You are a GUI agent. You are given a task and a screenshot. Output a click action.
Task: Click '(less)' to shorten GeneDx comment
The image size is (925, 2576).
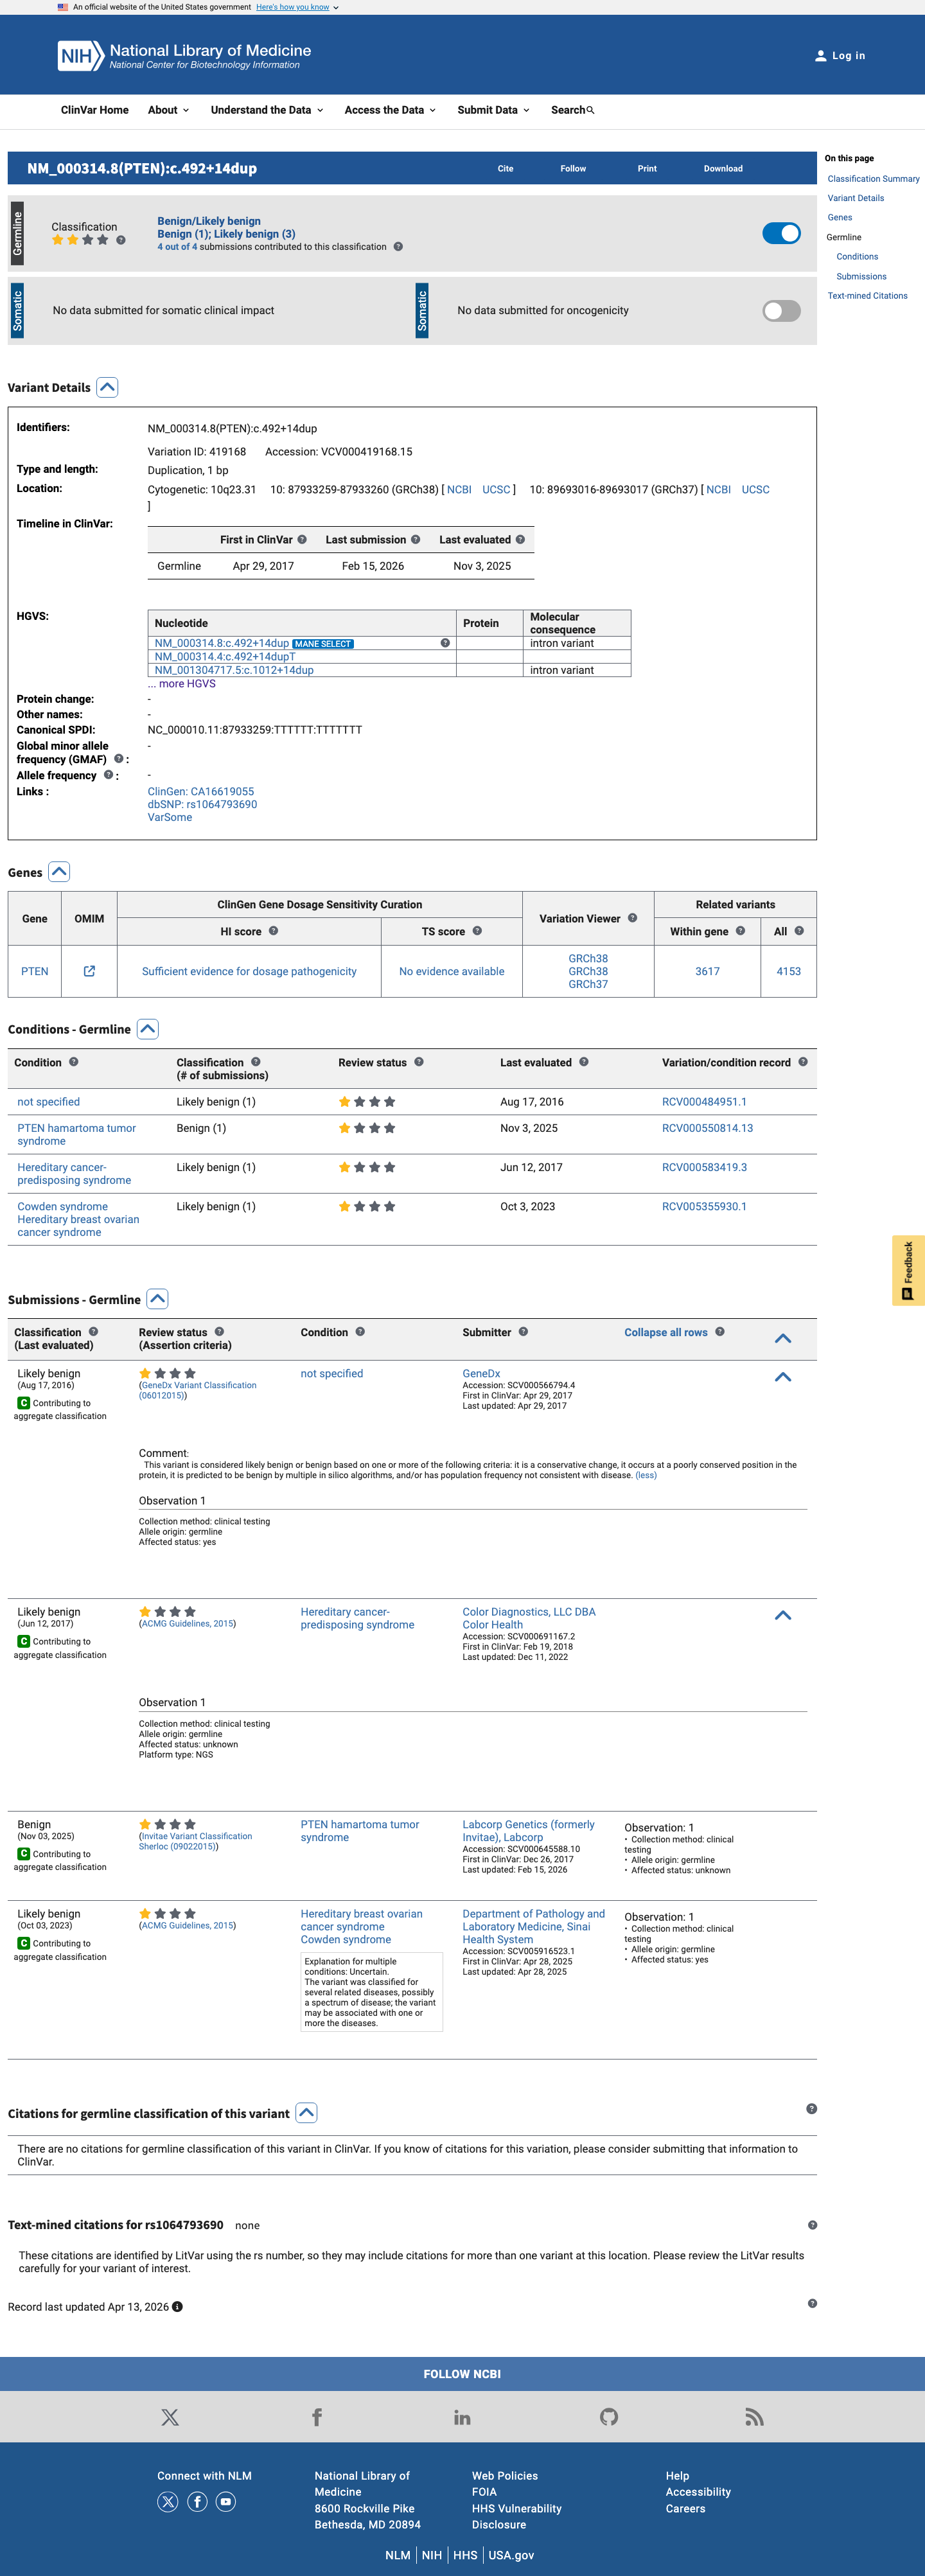tap(646, 1475)
